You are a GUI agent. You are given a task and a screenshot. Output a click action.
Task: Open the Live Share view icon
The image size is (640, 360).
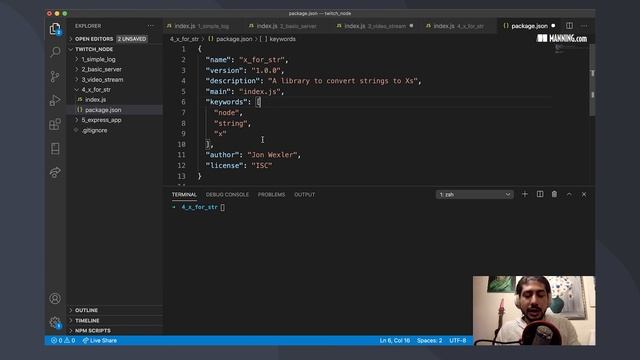pos(55,172)
